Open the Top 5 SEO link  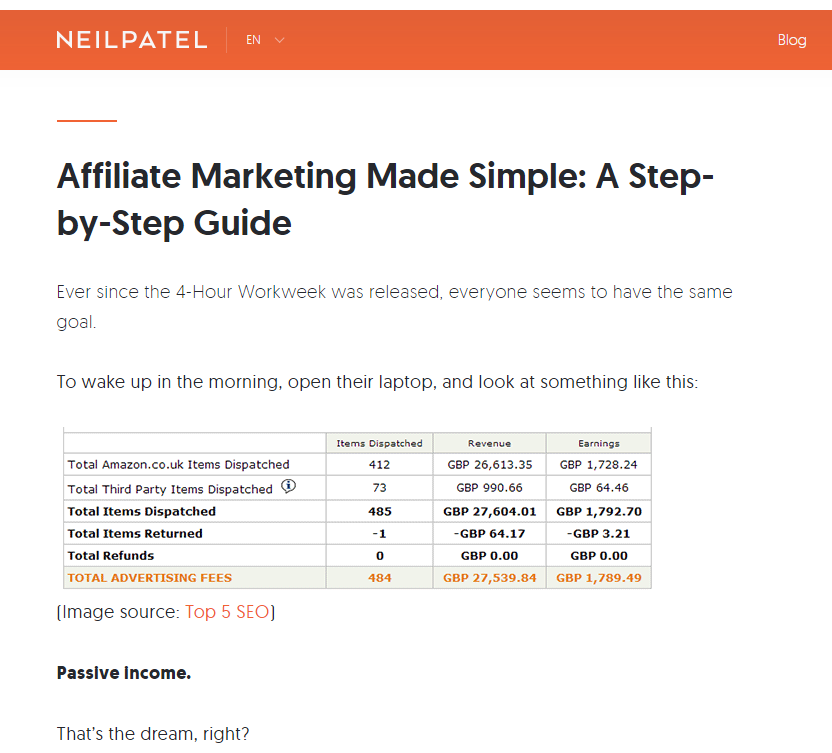pyautogui.click(x=227, y=612)
